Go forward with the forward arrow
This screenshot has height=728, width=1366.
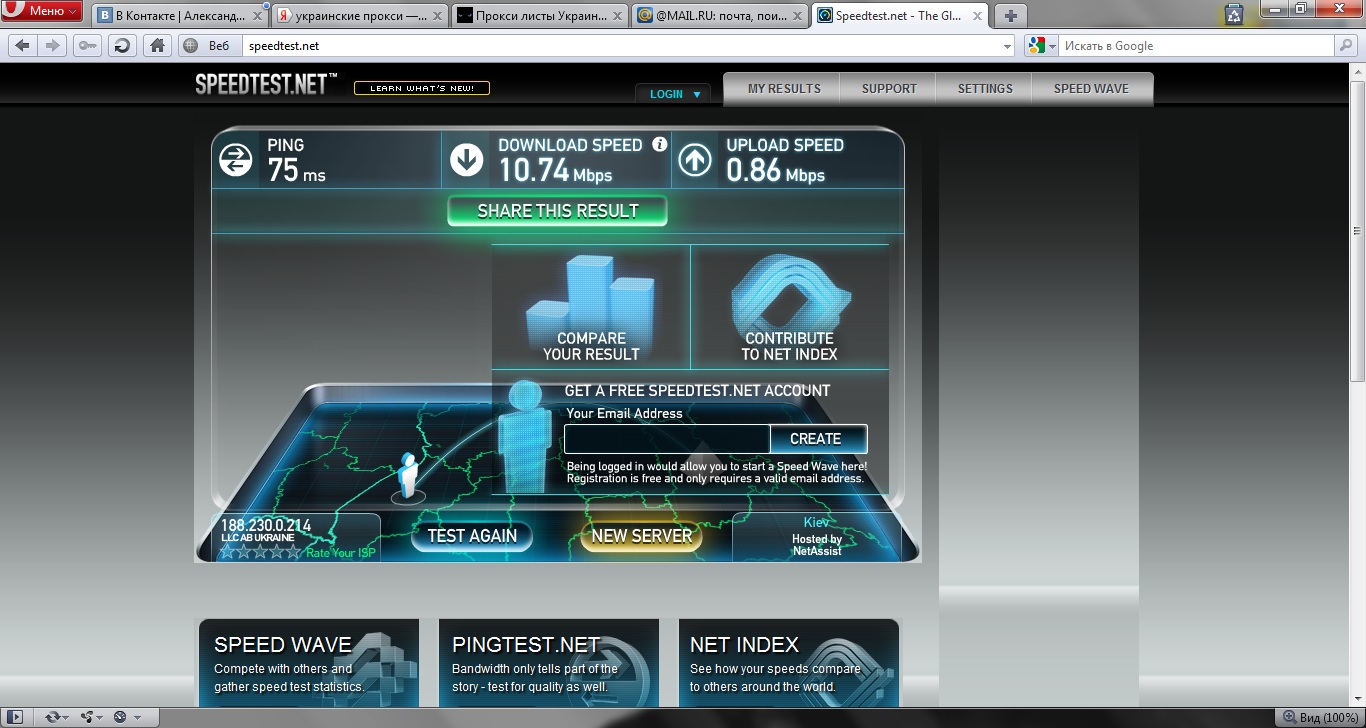(53, 46)
